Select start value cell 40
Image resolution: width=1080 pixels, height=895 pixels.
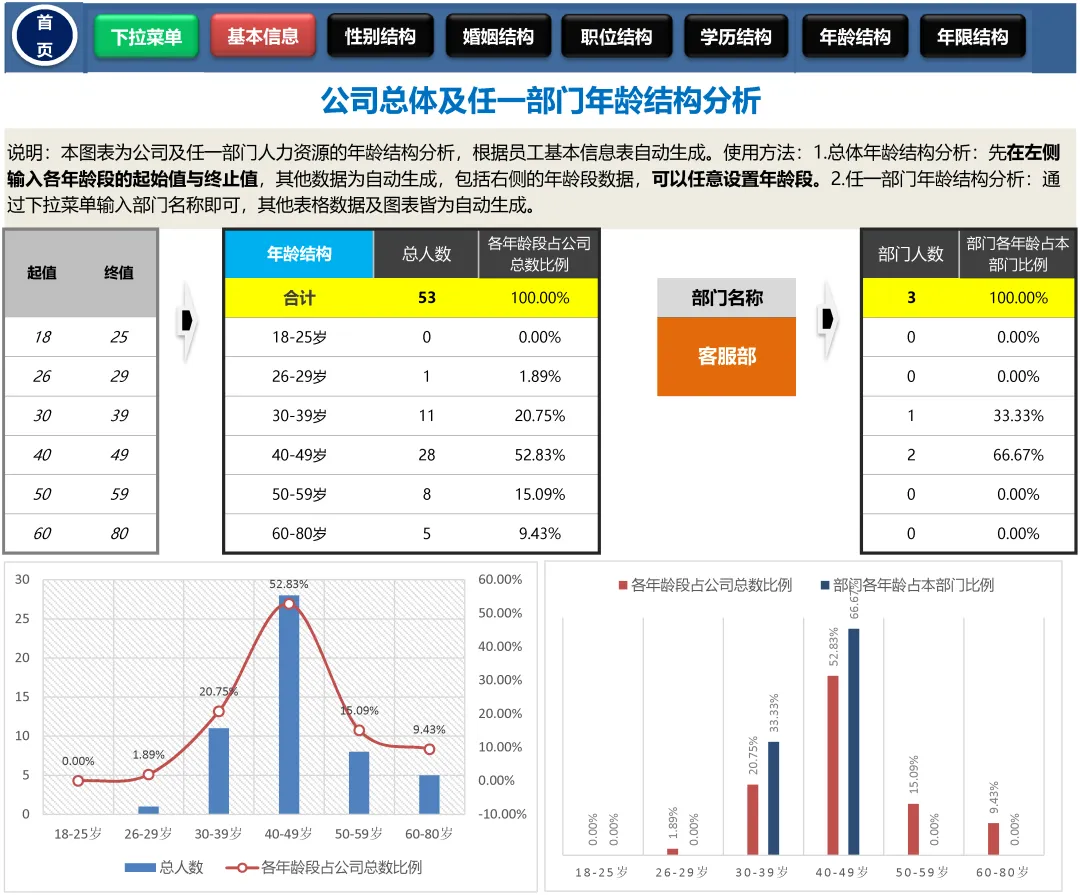coord(43,455)
